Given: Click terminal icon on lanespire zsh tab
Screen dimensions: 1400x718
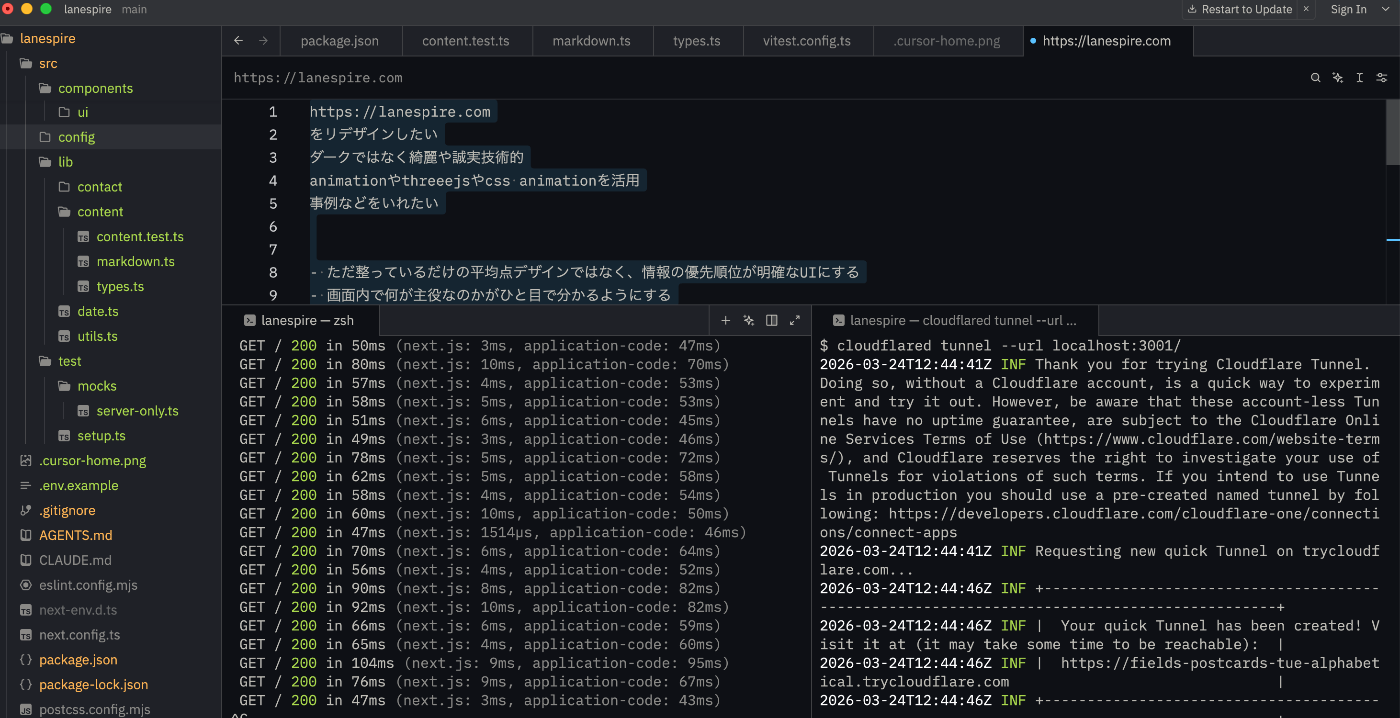Looking at the screenshot, I should (249, 320).
